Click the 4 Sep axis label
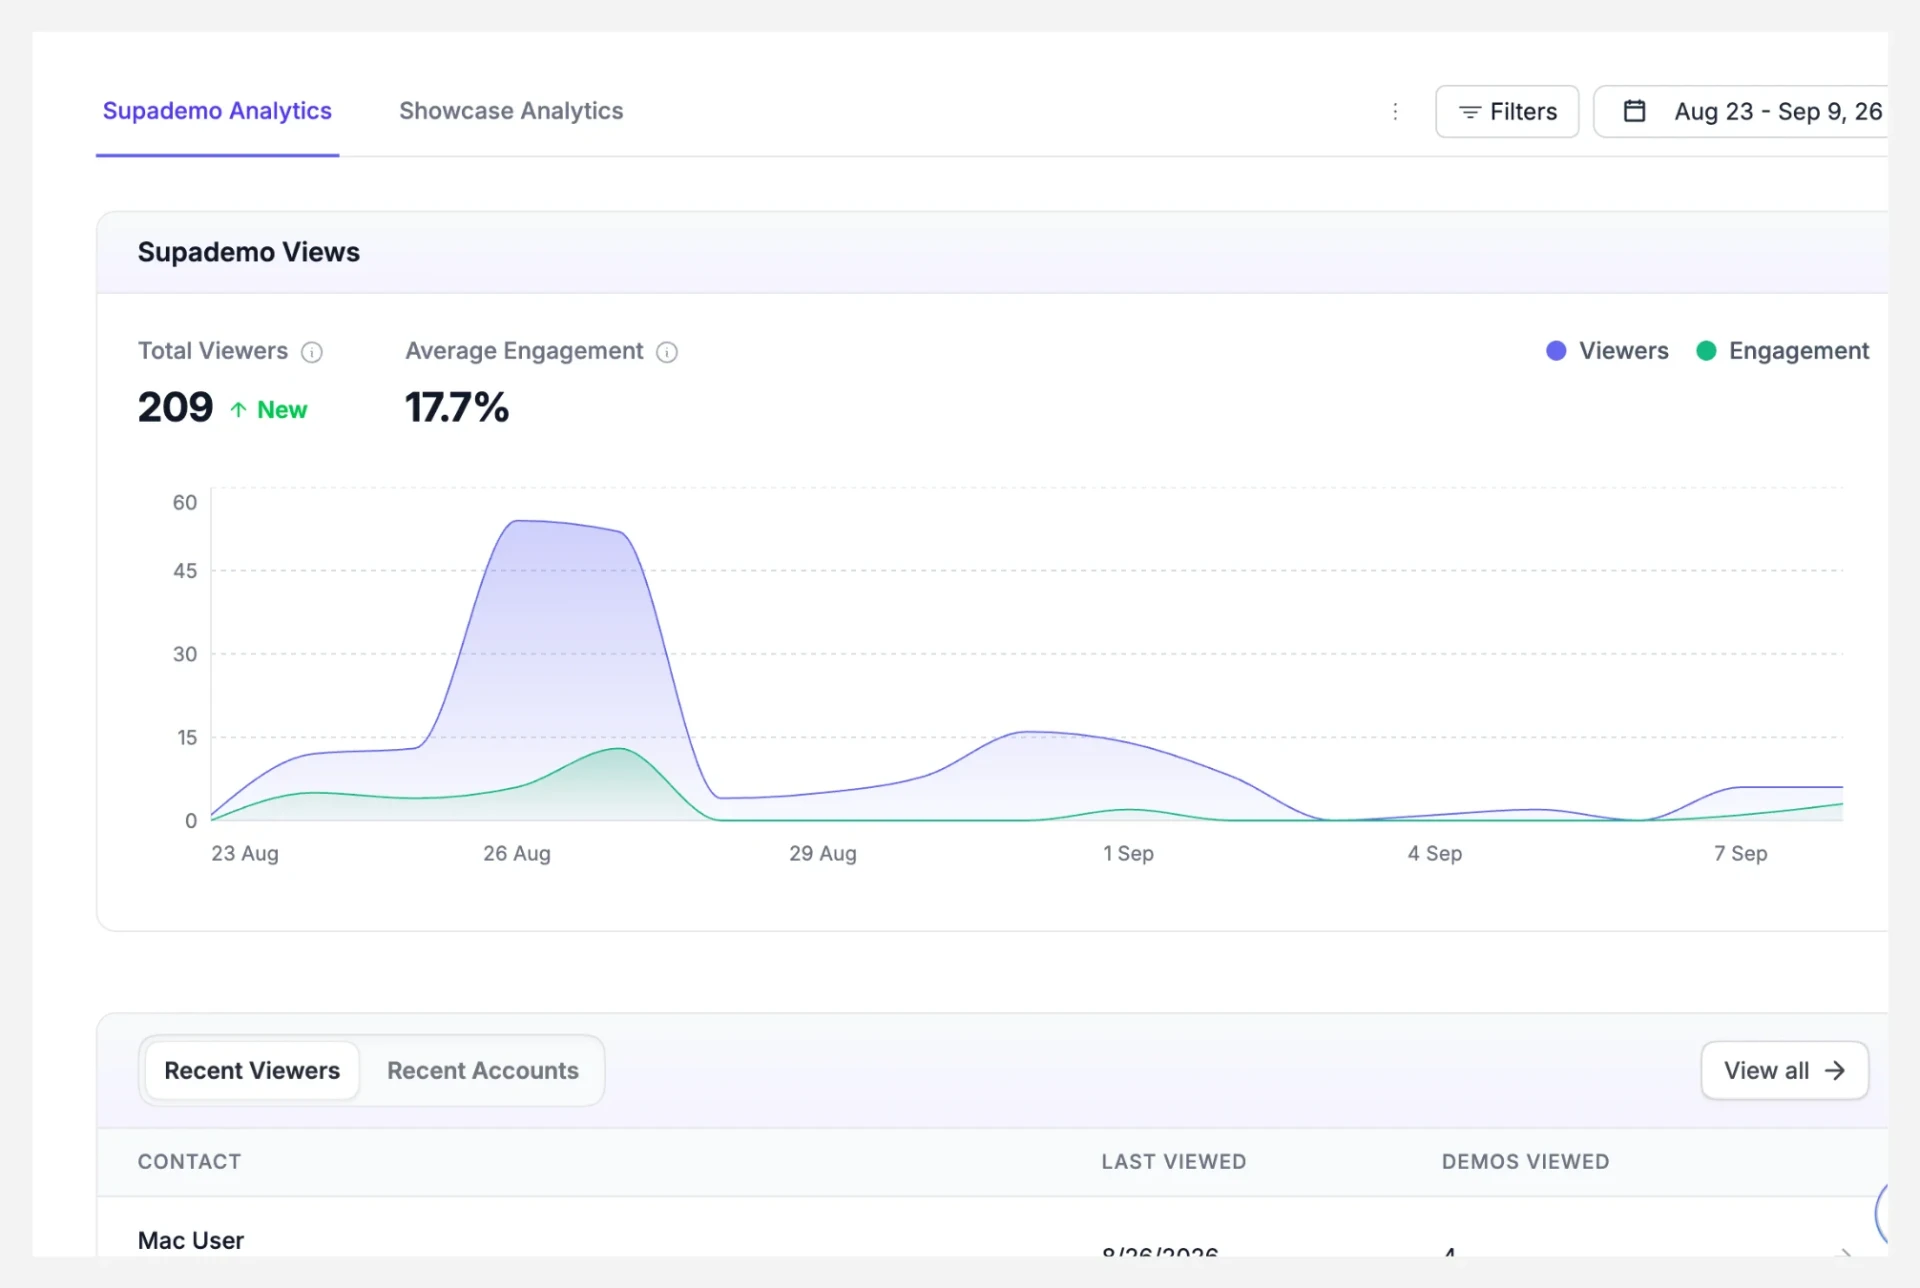Image resolution: width=1920 pixels, height=1288 pixels. (x=1435, y=854)
